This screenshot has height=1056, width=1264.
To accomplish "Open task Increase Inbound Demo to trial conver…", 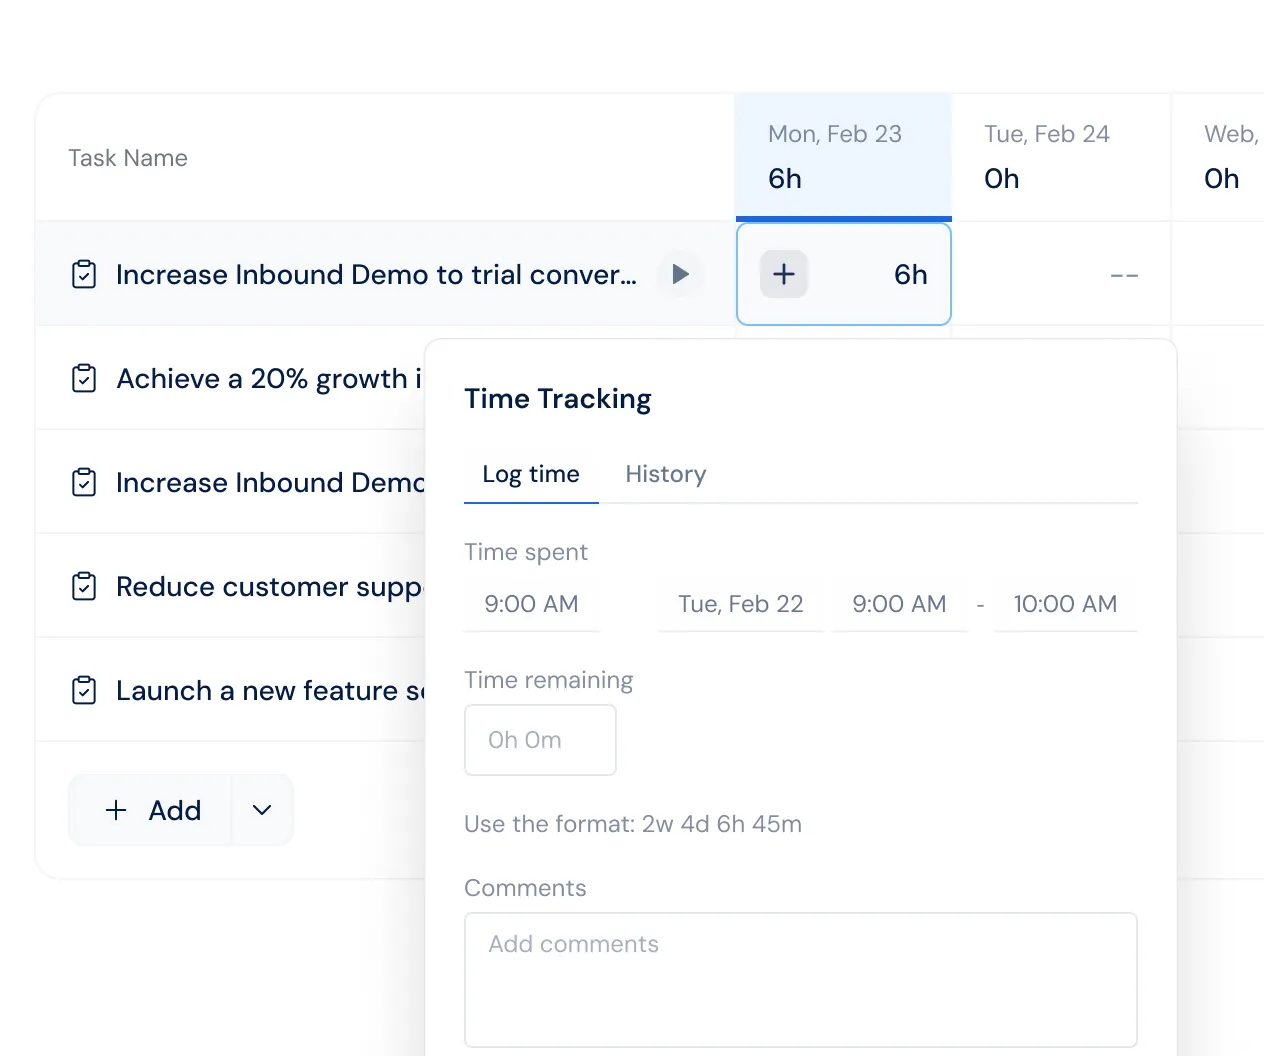I will [376, 274].
